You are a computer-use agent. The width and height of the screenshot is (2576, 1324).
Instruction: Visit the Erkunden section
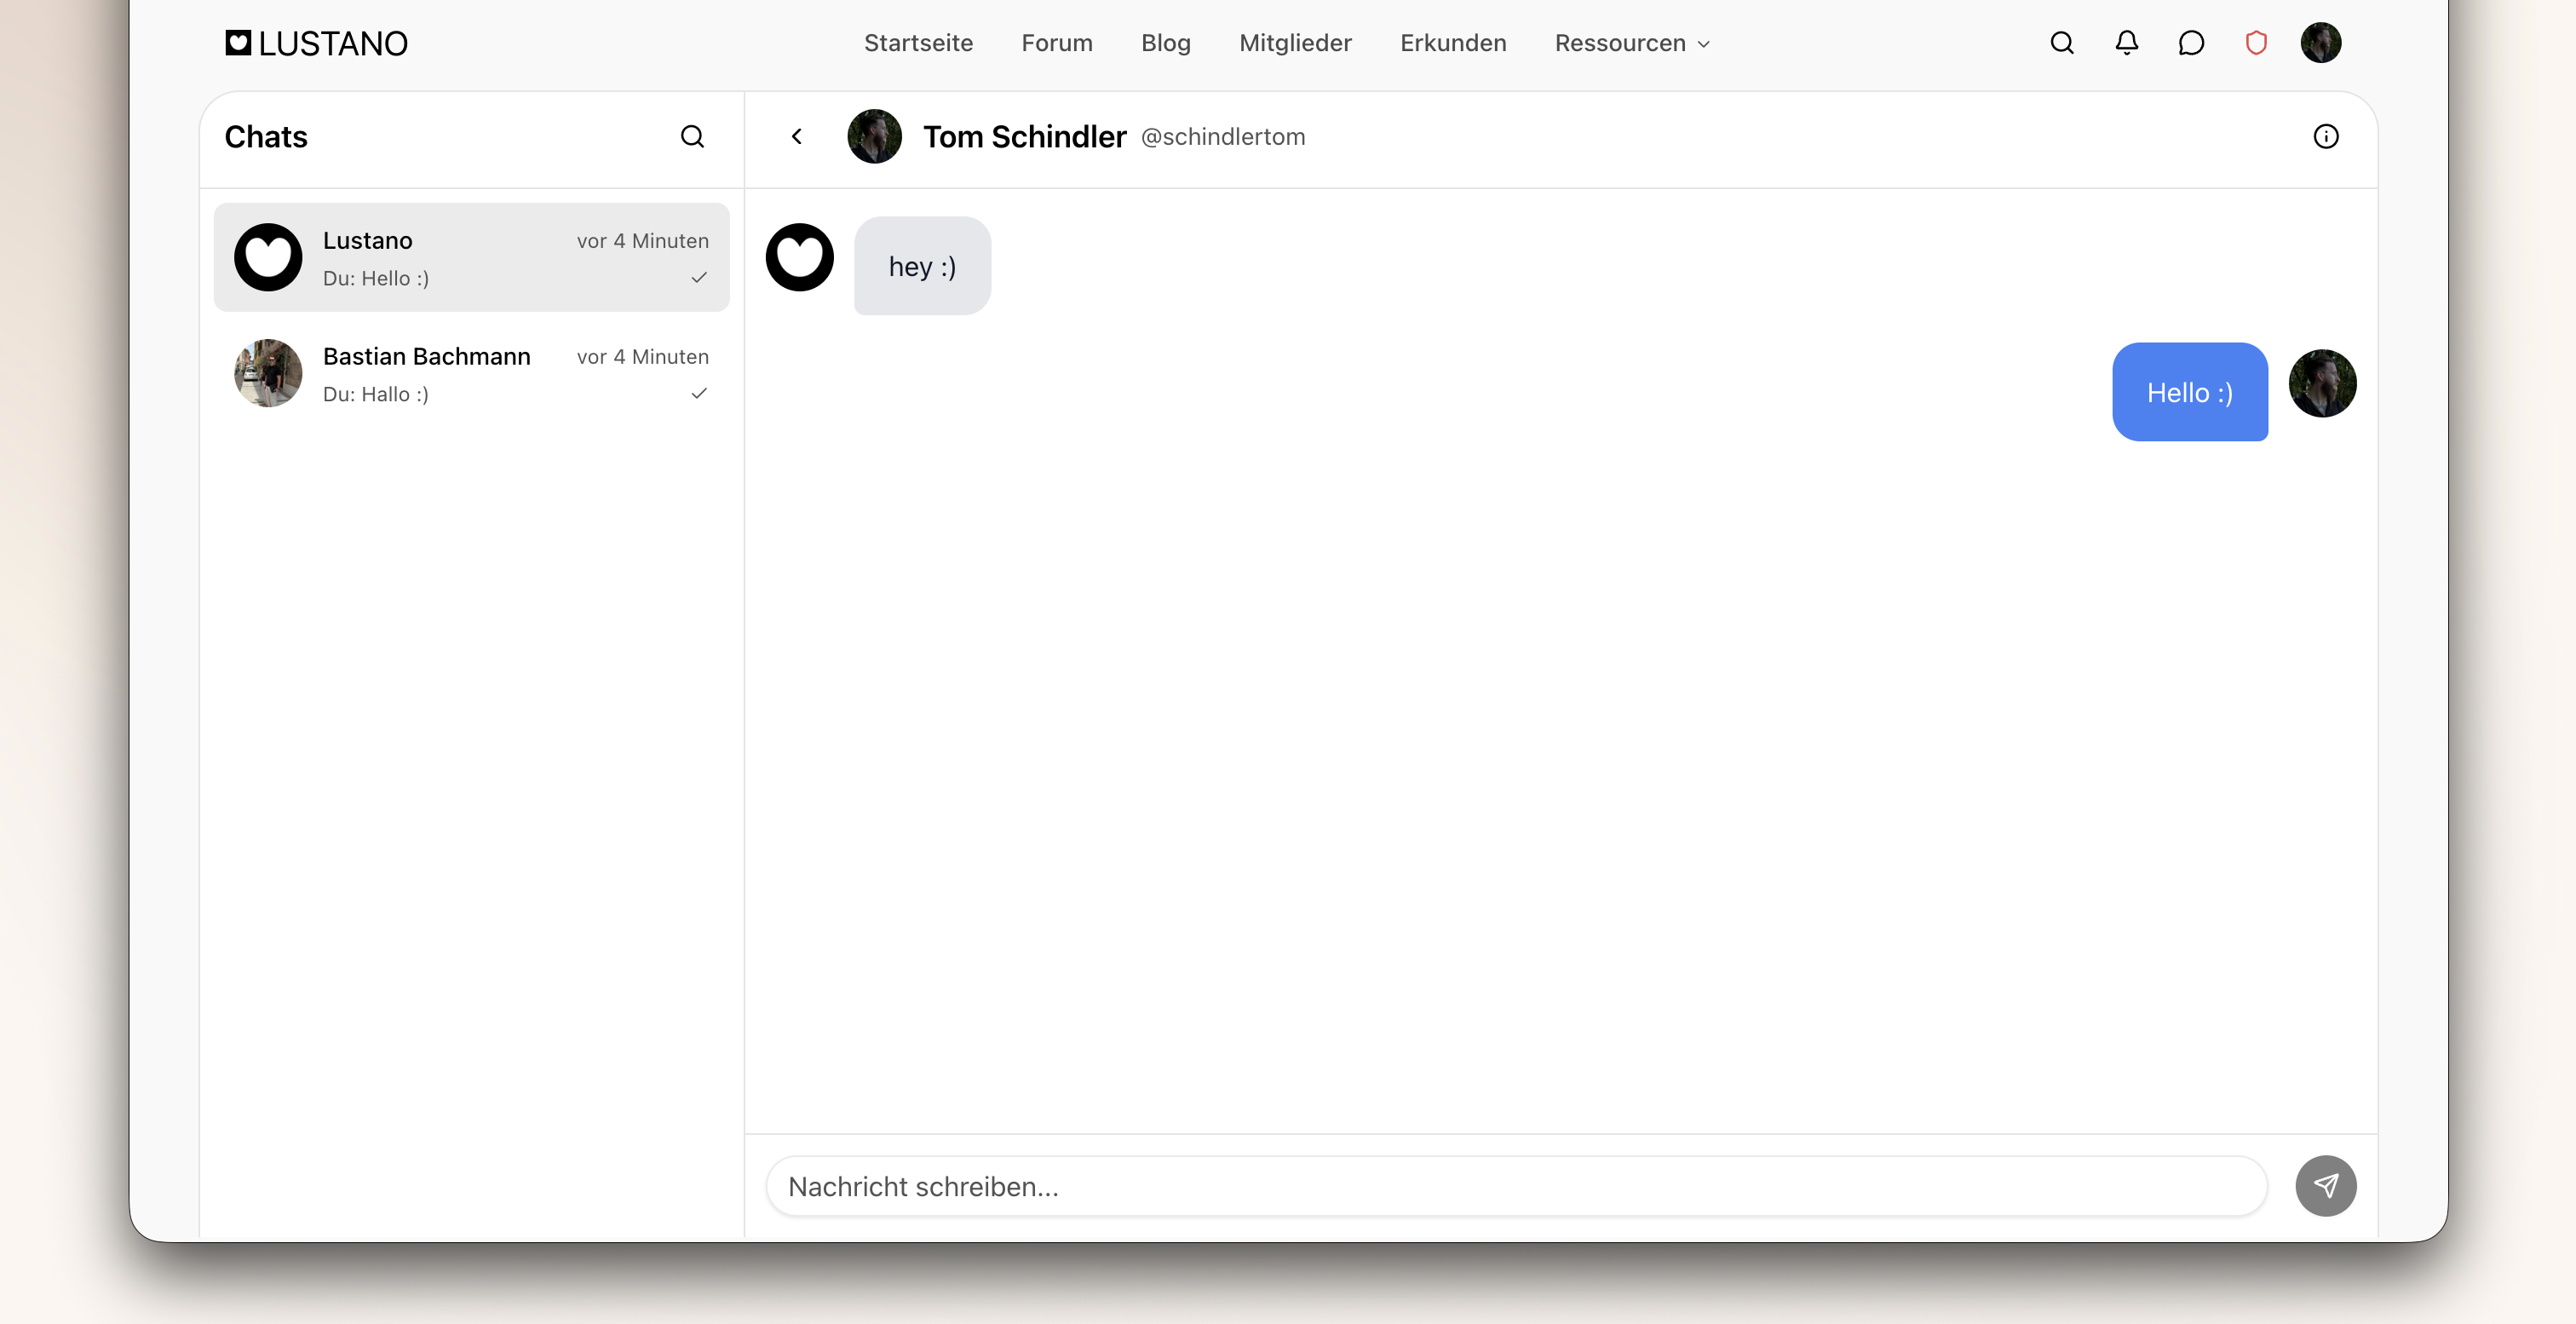[x=1452, y=43]
